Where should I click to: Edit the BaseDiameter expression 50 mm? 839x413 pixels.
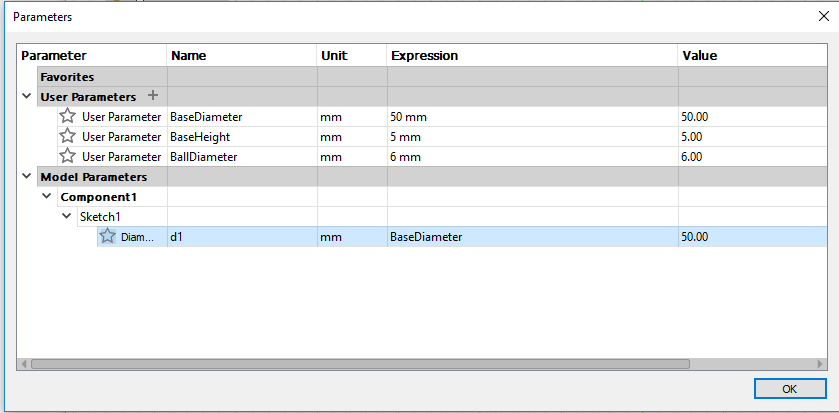pos(532,117)
